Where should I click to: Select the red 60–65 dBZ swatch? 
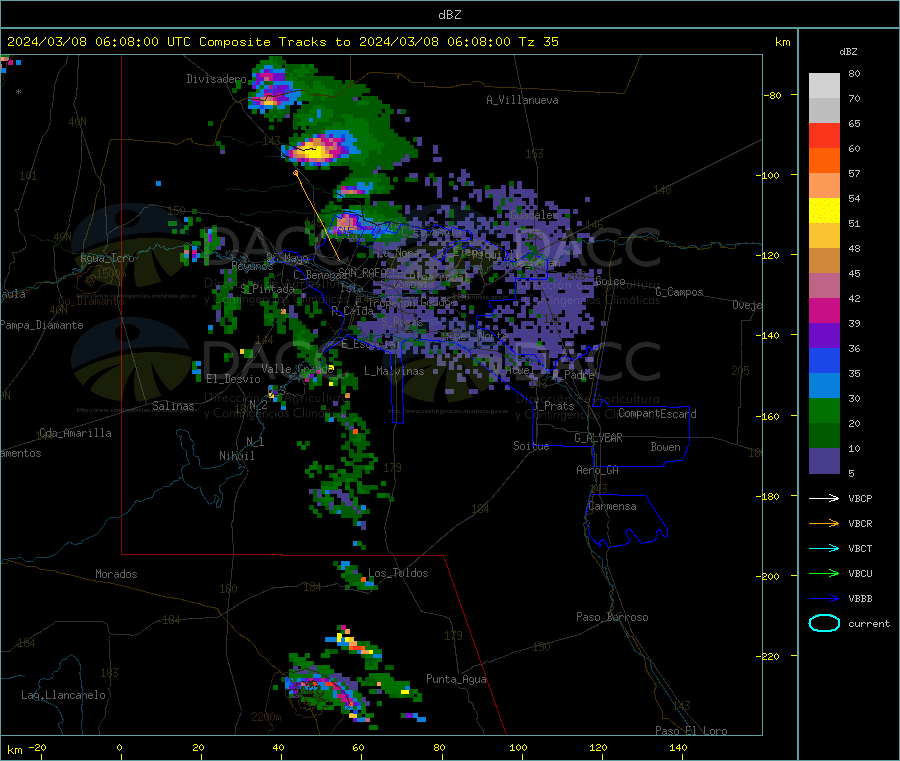point(824,135)
